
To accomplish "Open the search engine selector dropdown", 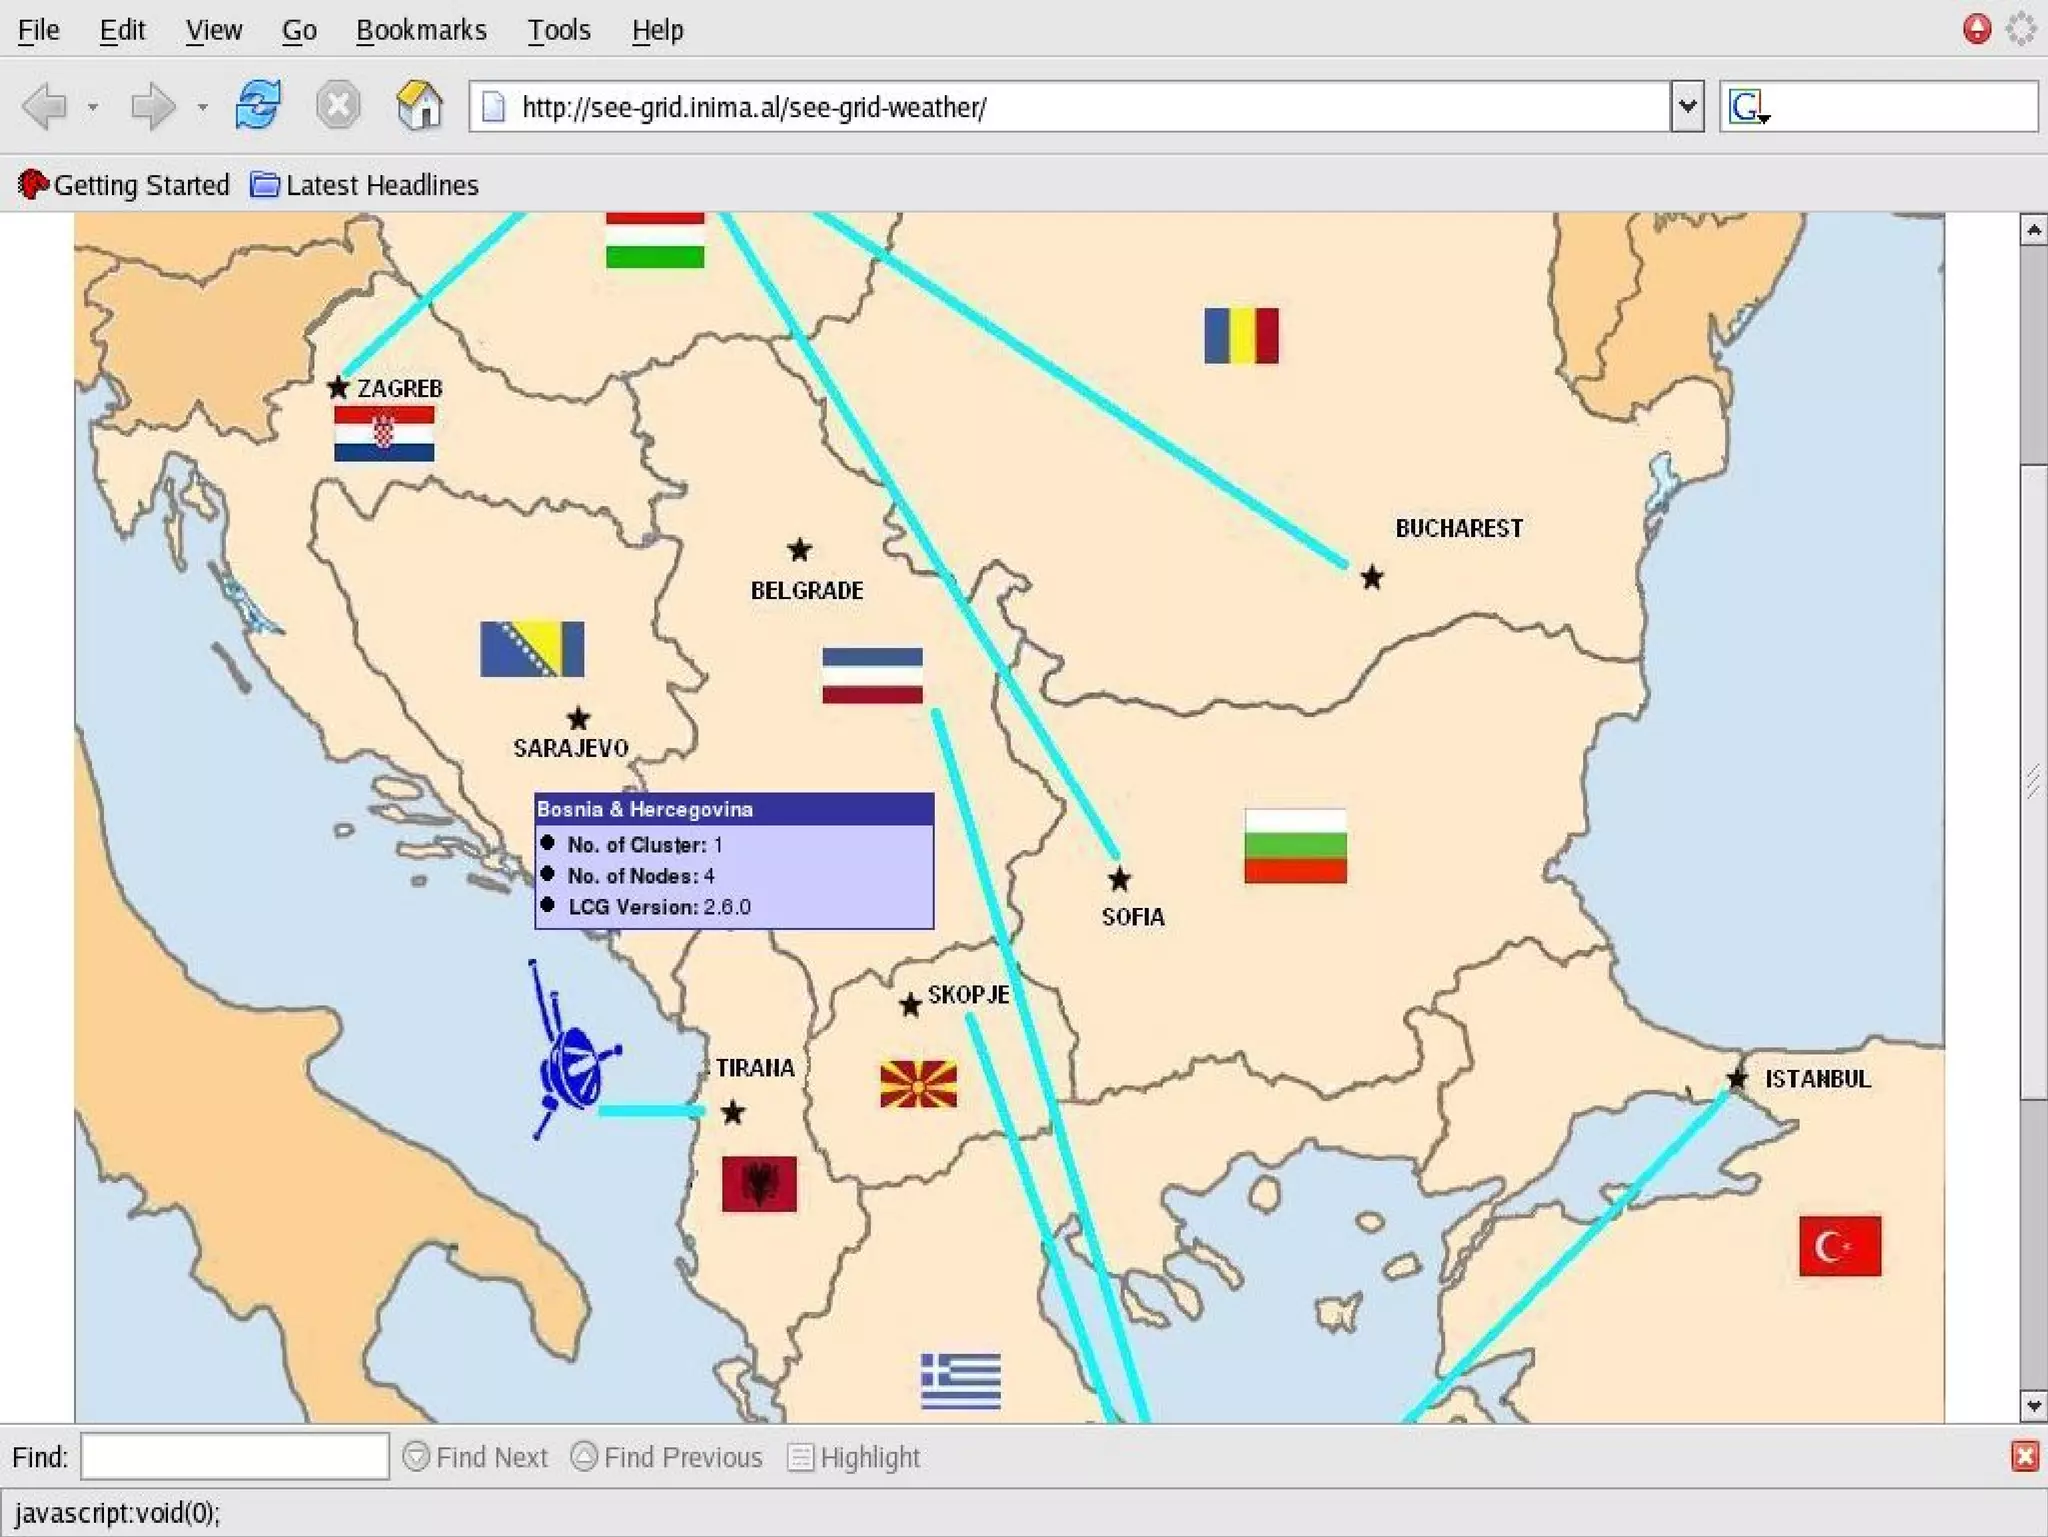I will point(1749,107).
